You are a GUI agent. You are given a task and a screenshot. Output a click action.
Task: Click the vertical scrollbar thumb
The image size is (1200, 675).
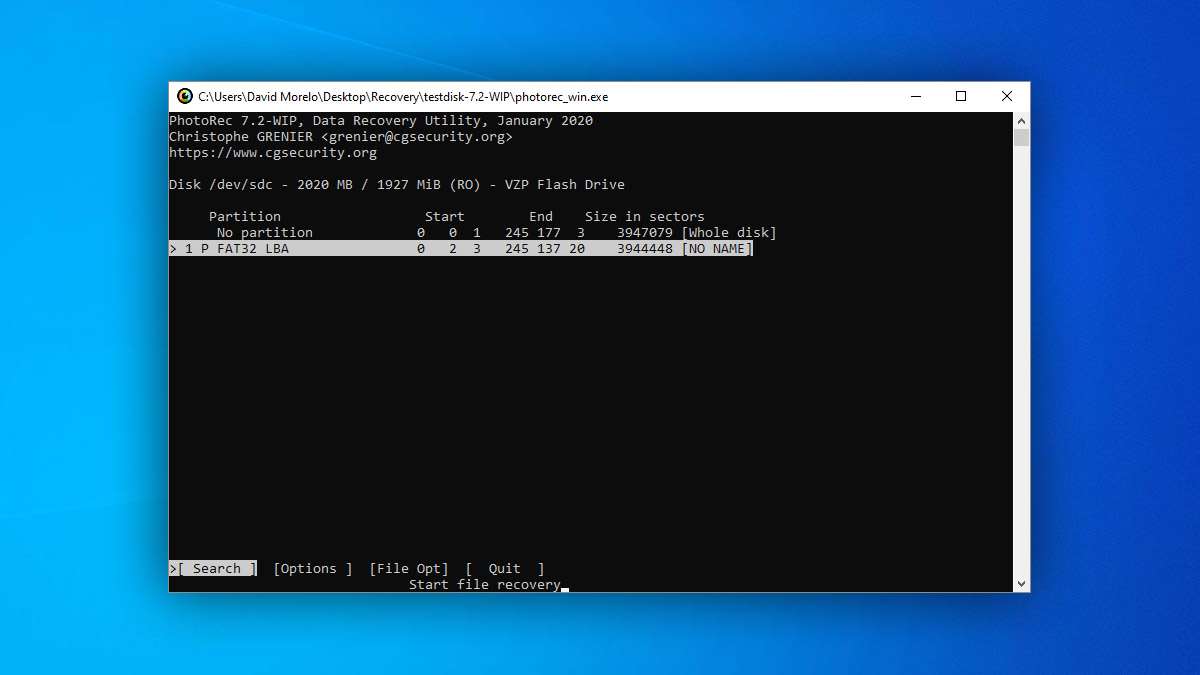(x=1021, y=137)
